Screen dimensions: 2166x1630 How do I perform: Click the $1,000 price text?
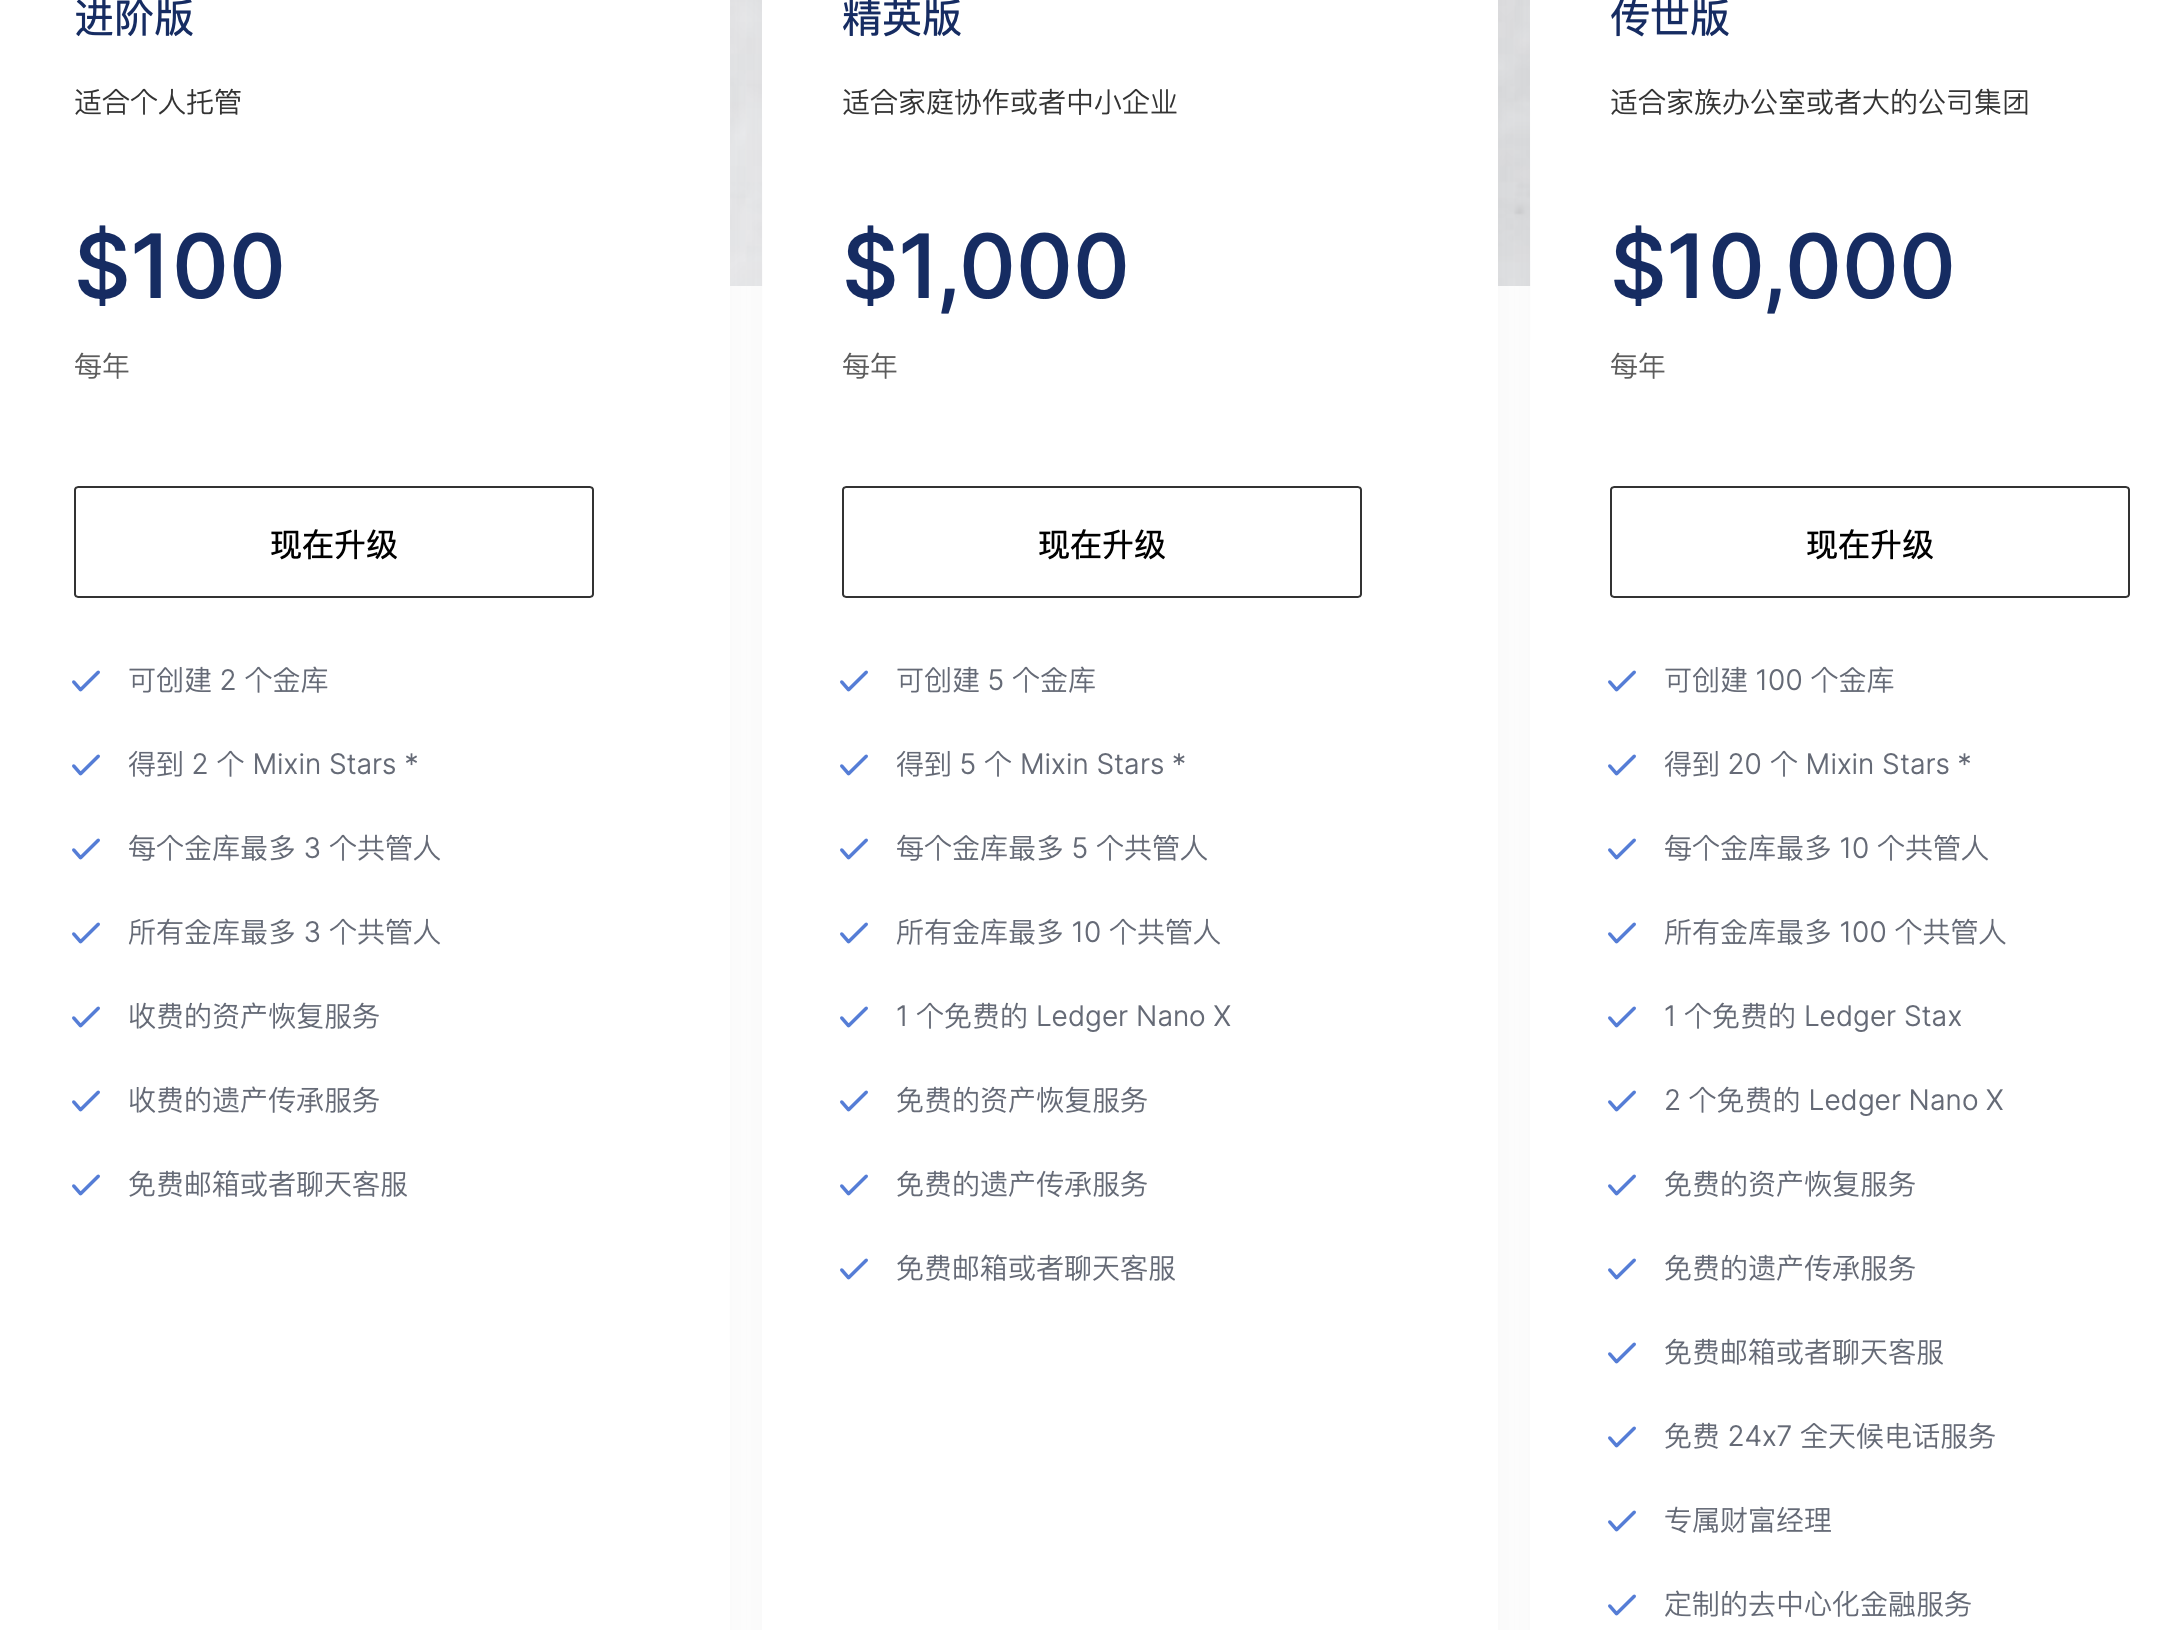(985, 266)
